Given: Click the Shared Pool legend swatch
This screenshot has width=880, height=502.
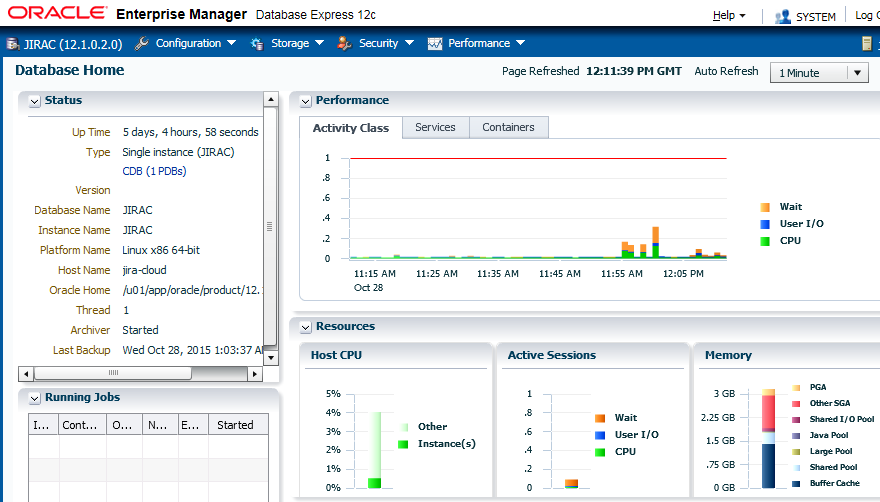Looking at the screenshot, I should coord(796,468).
